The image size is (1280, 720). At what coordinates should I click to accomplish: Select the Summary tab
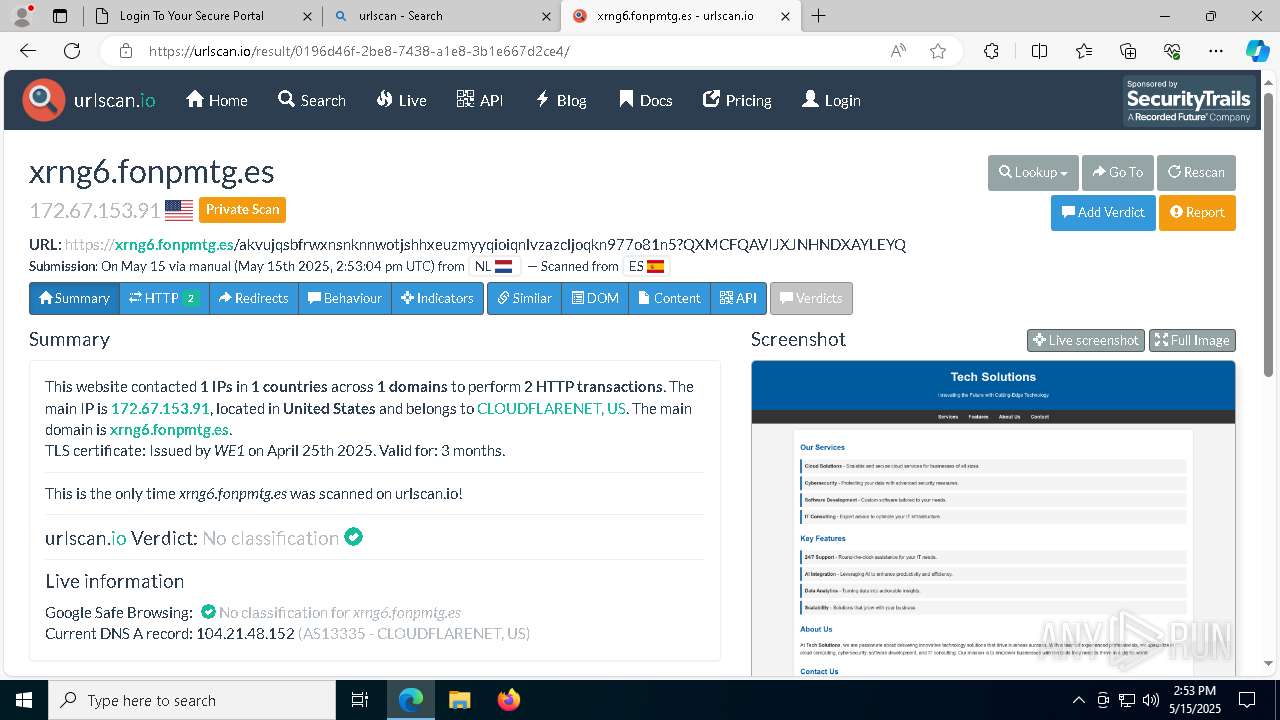tap(74, 298)
